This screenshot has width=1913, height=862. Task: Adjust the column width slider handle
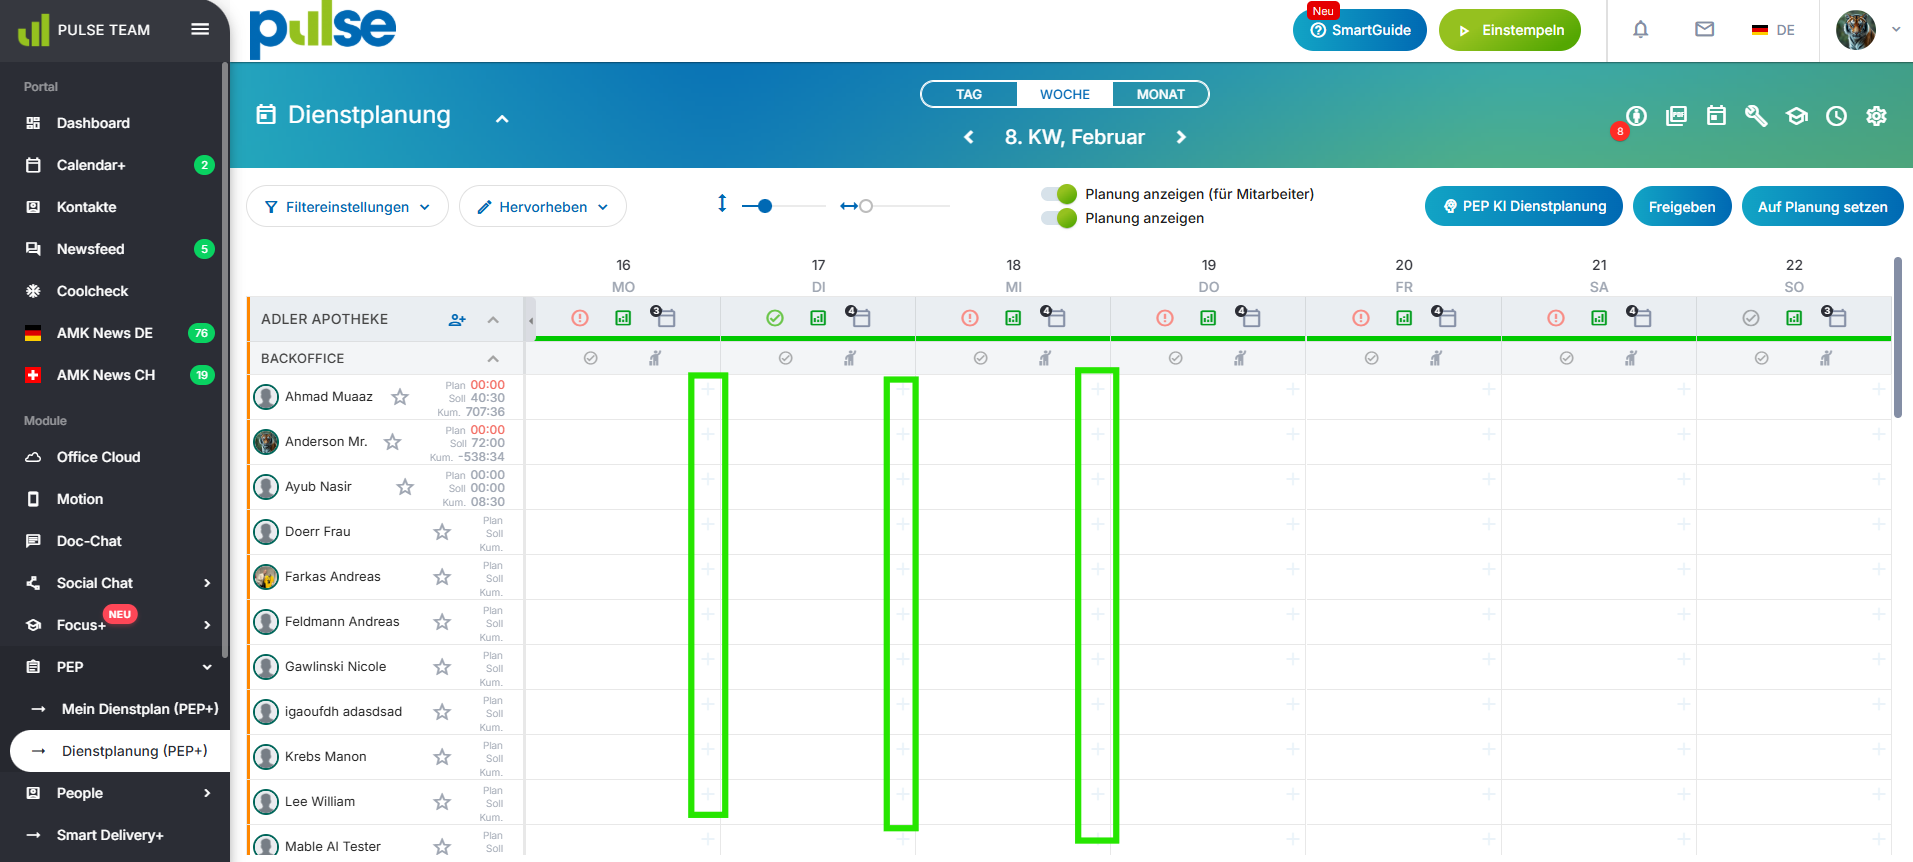(866, 206)
